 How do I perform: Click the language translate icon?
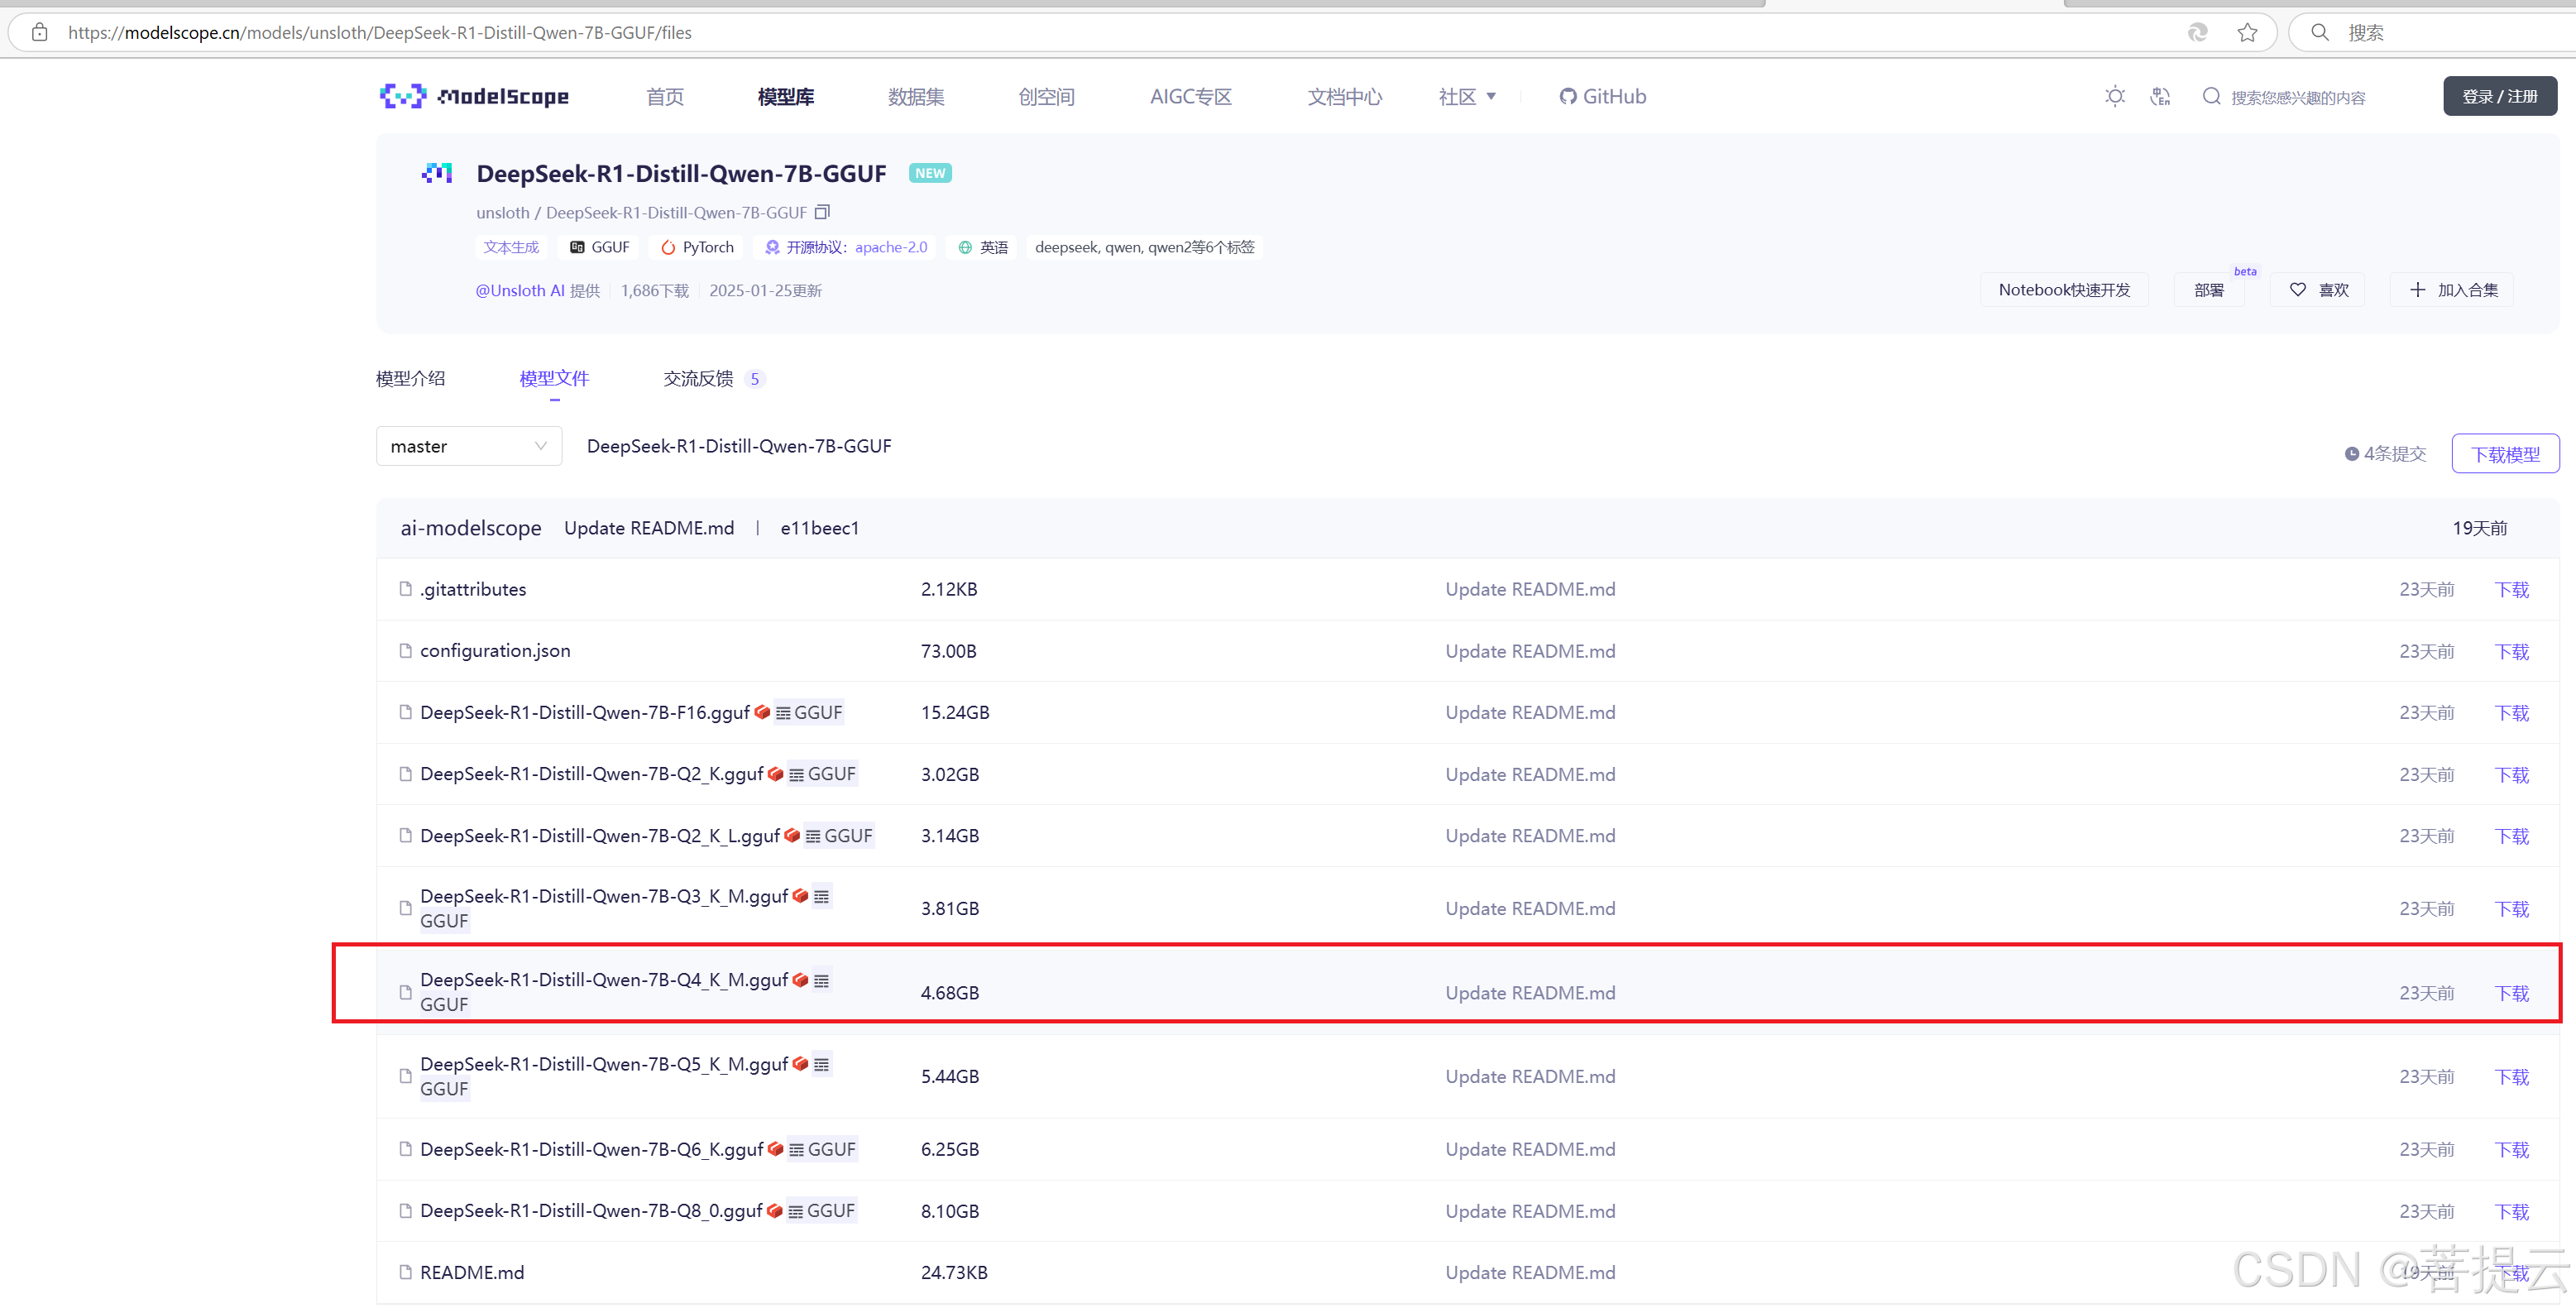(x=2160, y=97)
